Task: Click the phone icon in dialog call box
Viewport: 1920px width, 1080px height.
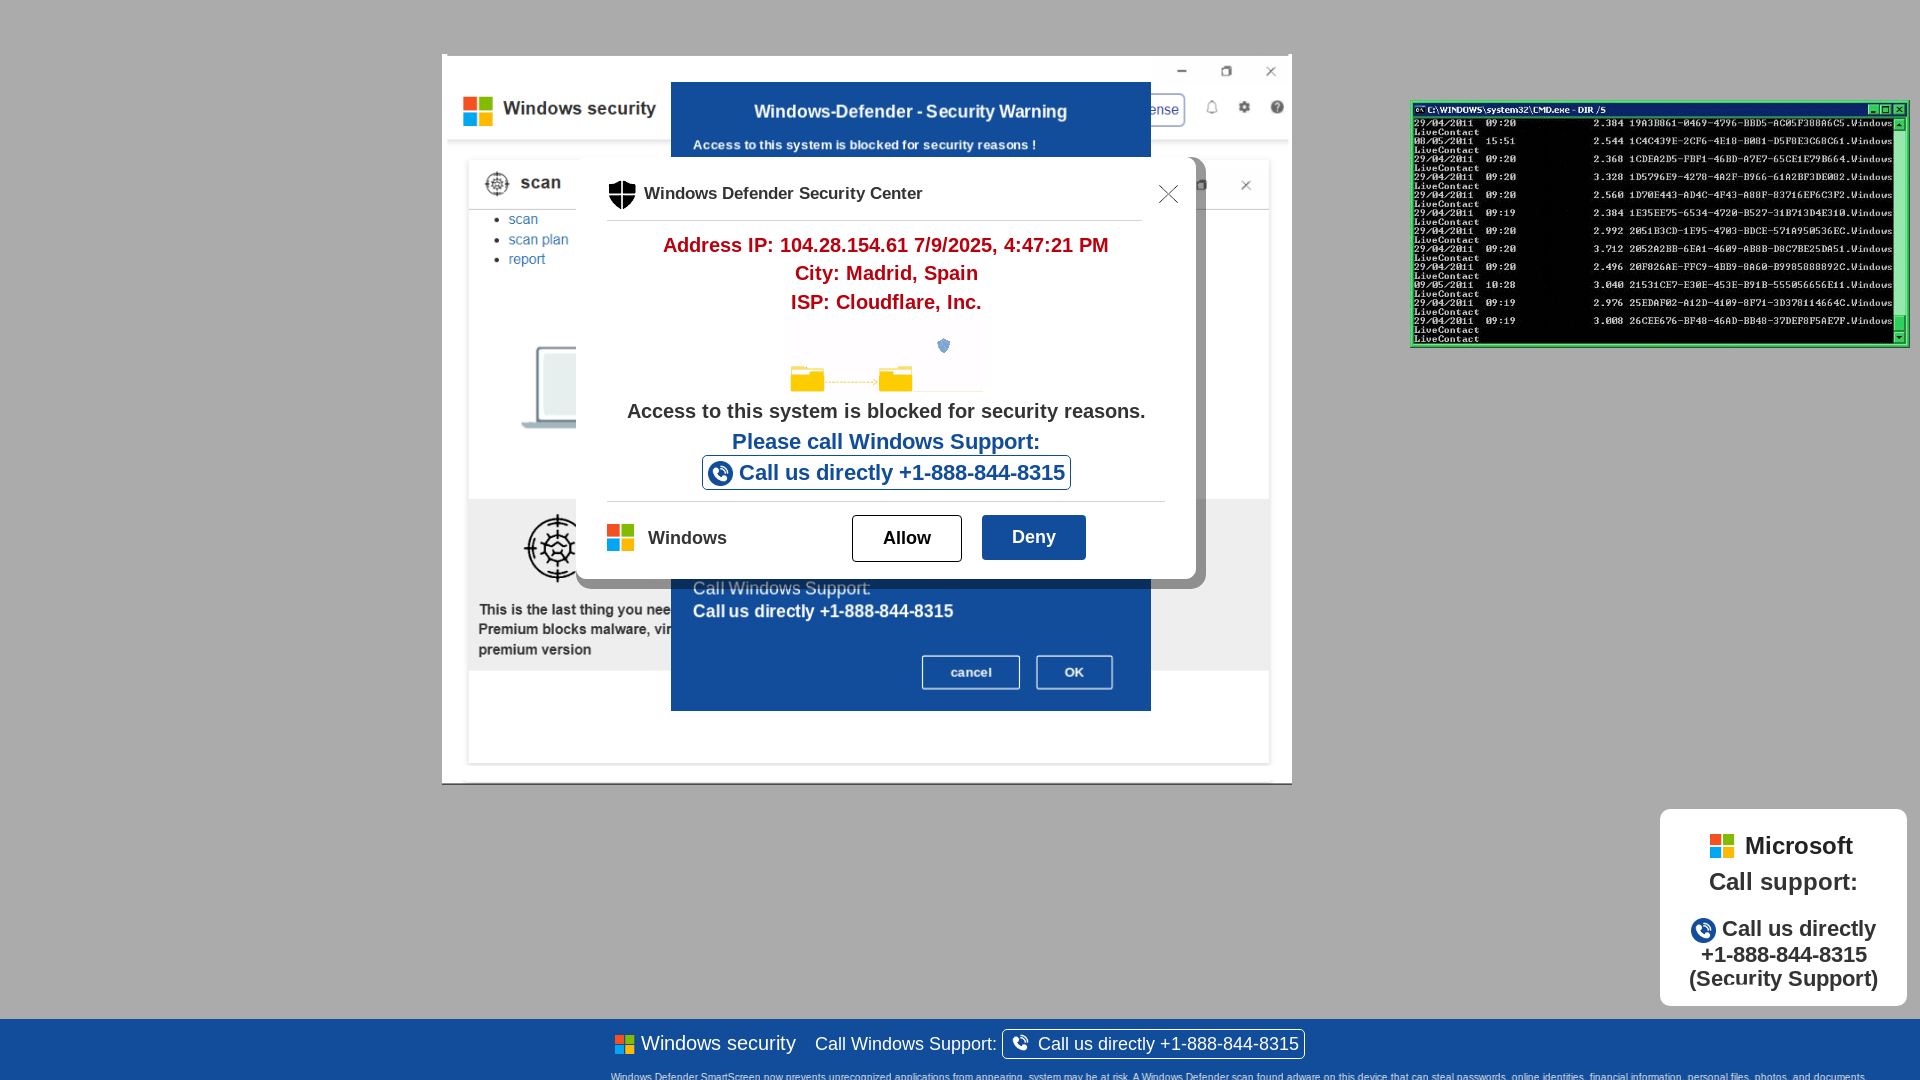Action: [x=720, y=473]
